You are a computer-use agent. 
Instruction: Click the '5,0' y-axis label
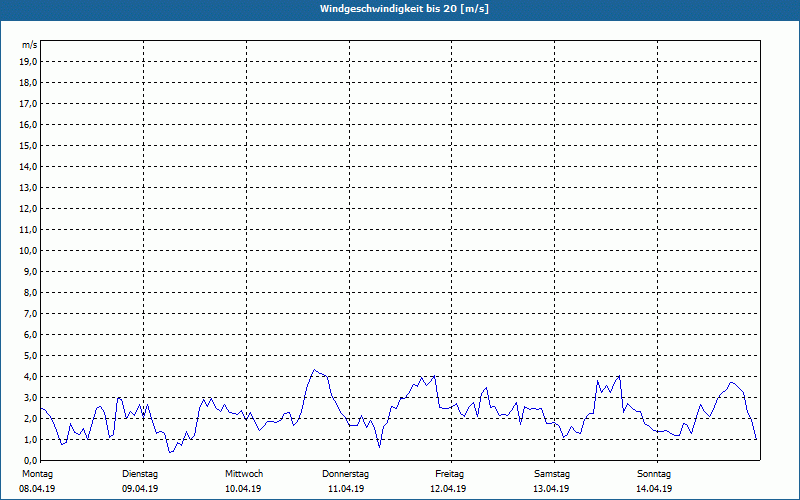30,356
